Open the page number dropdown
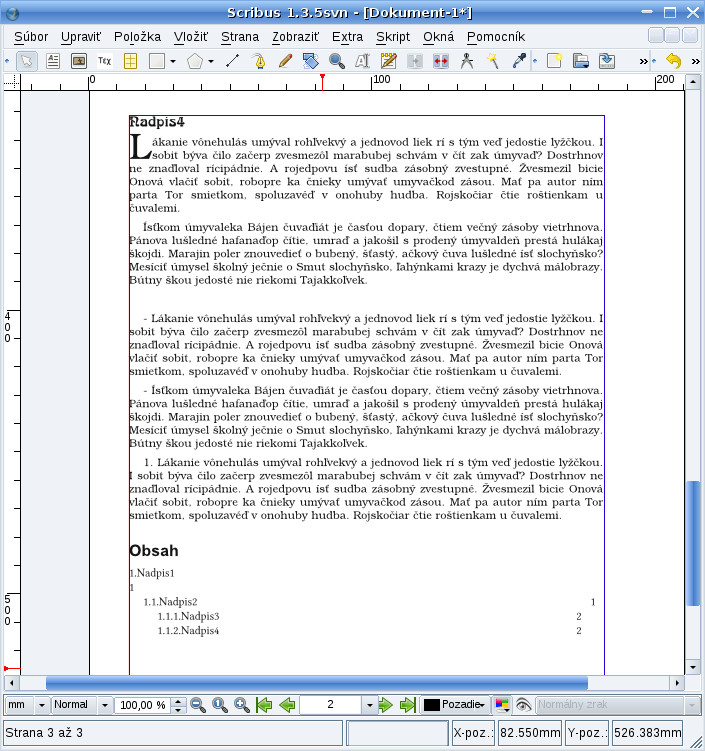705x751 pixels. (369, 705)
